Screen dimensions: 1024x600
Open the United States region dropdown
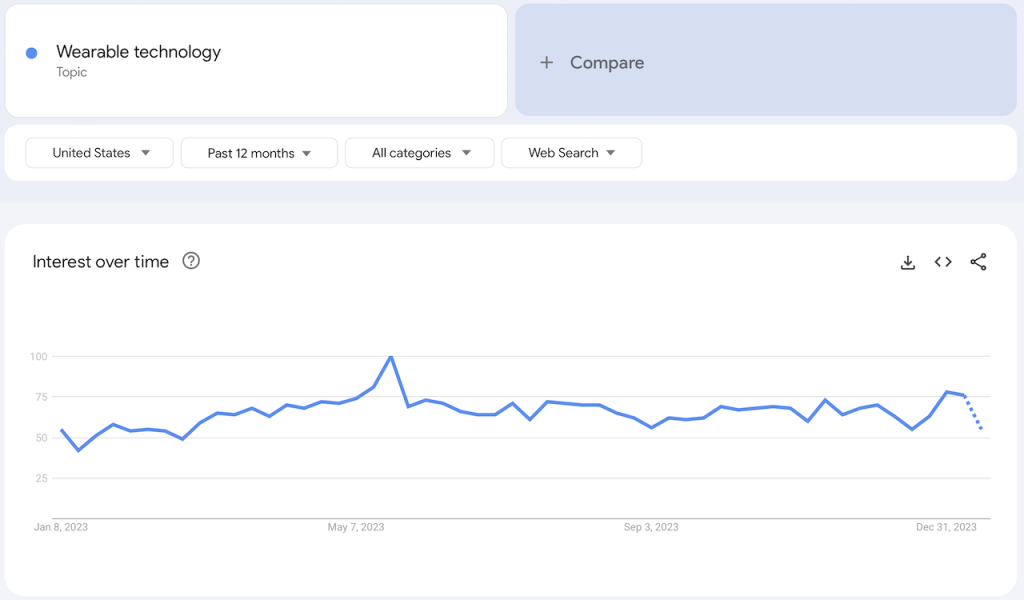(98, 153)
